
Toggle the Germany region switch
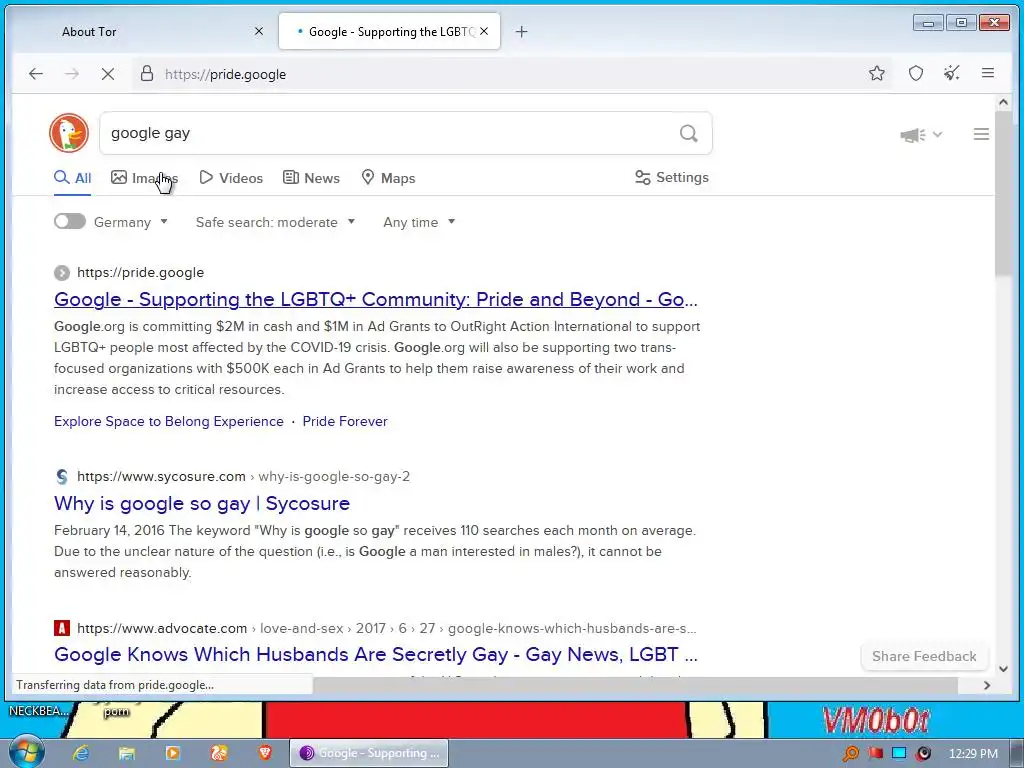pyautogui.click(x=70, y=221)
